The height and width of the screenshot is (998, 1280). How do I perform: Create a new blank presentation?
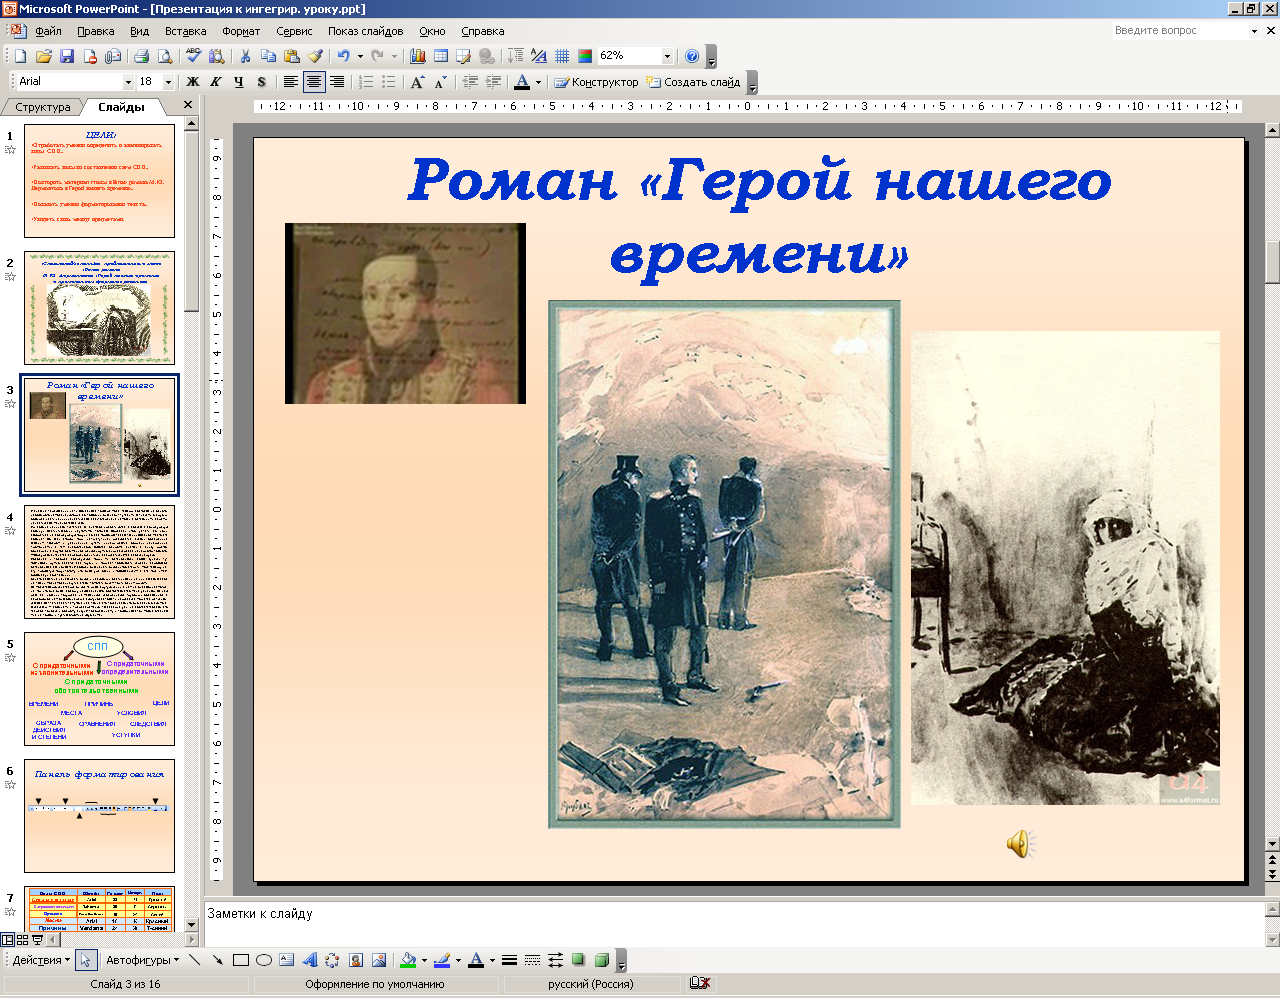[x=20, y=56]
